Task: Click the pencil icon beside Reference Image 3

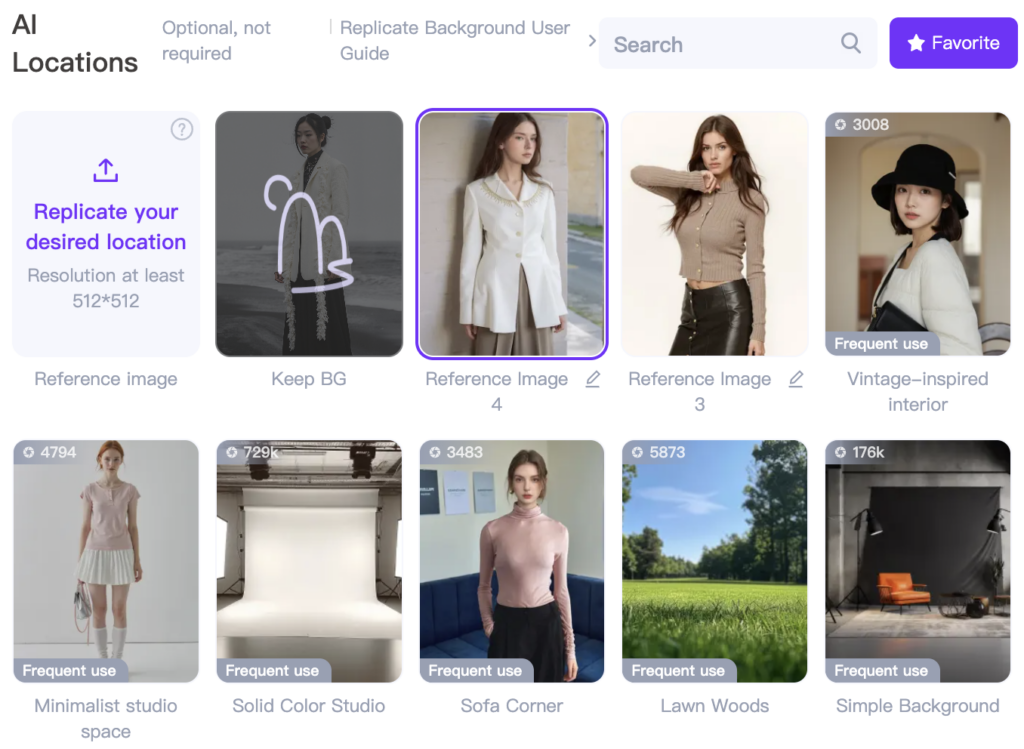Action: (x=796, y=379)
